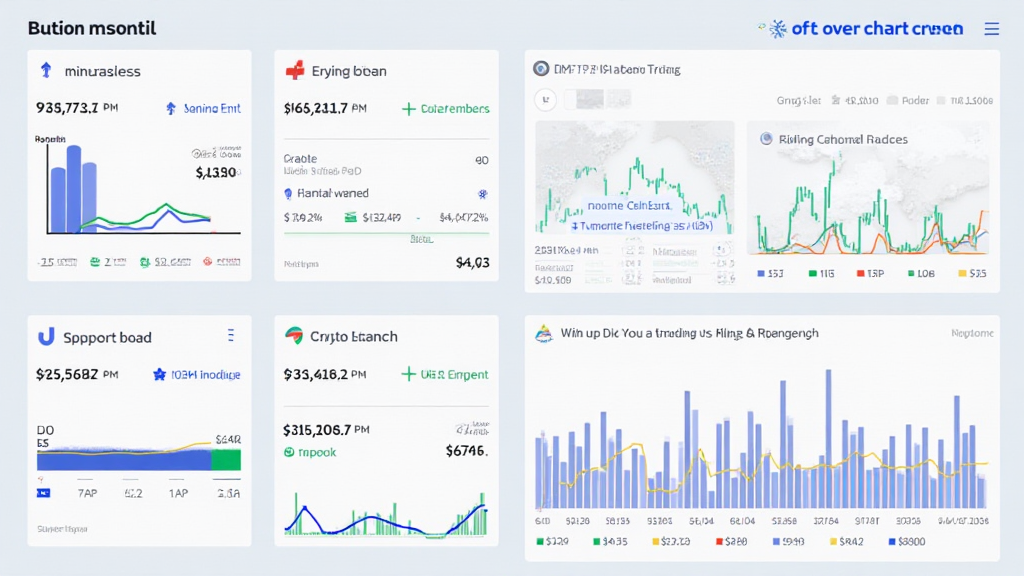Click the plus UES Empent button

click(x=445, y=375)
